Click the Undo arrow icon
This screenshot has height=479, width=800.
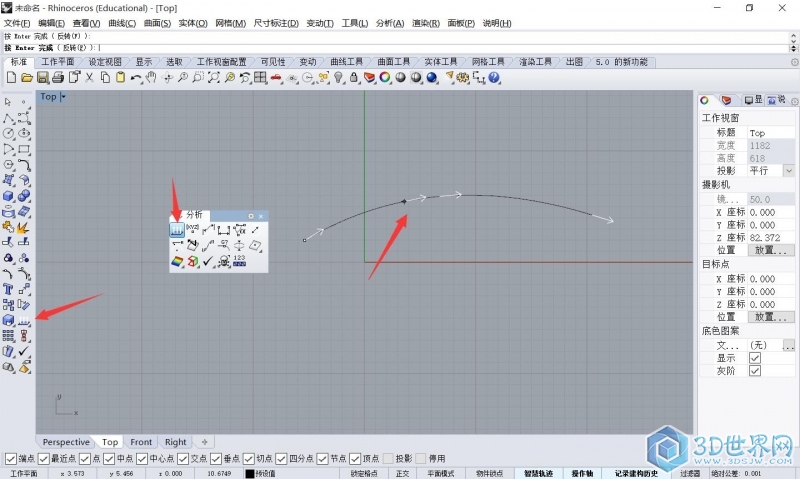click(136, 78)
